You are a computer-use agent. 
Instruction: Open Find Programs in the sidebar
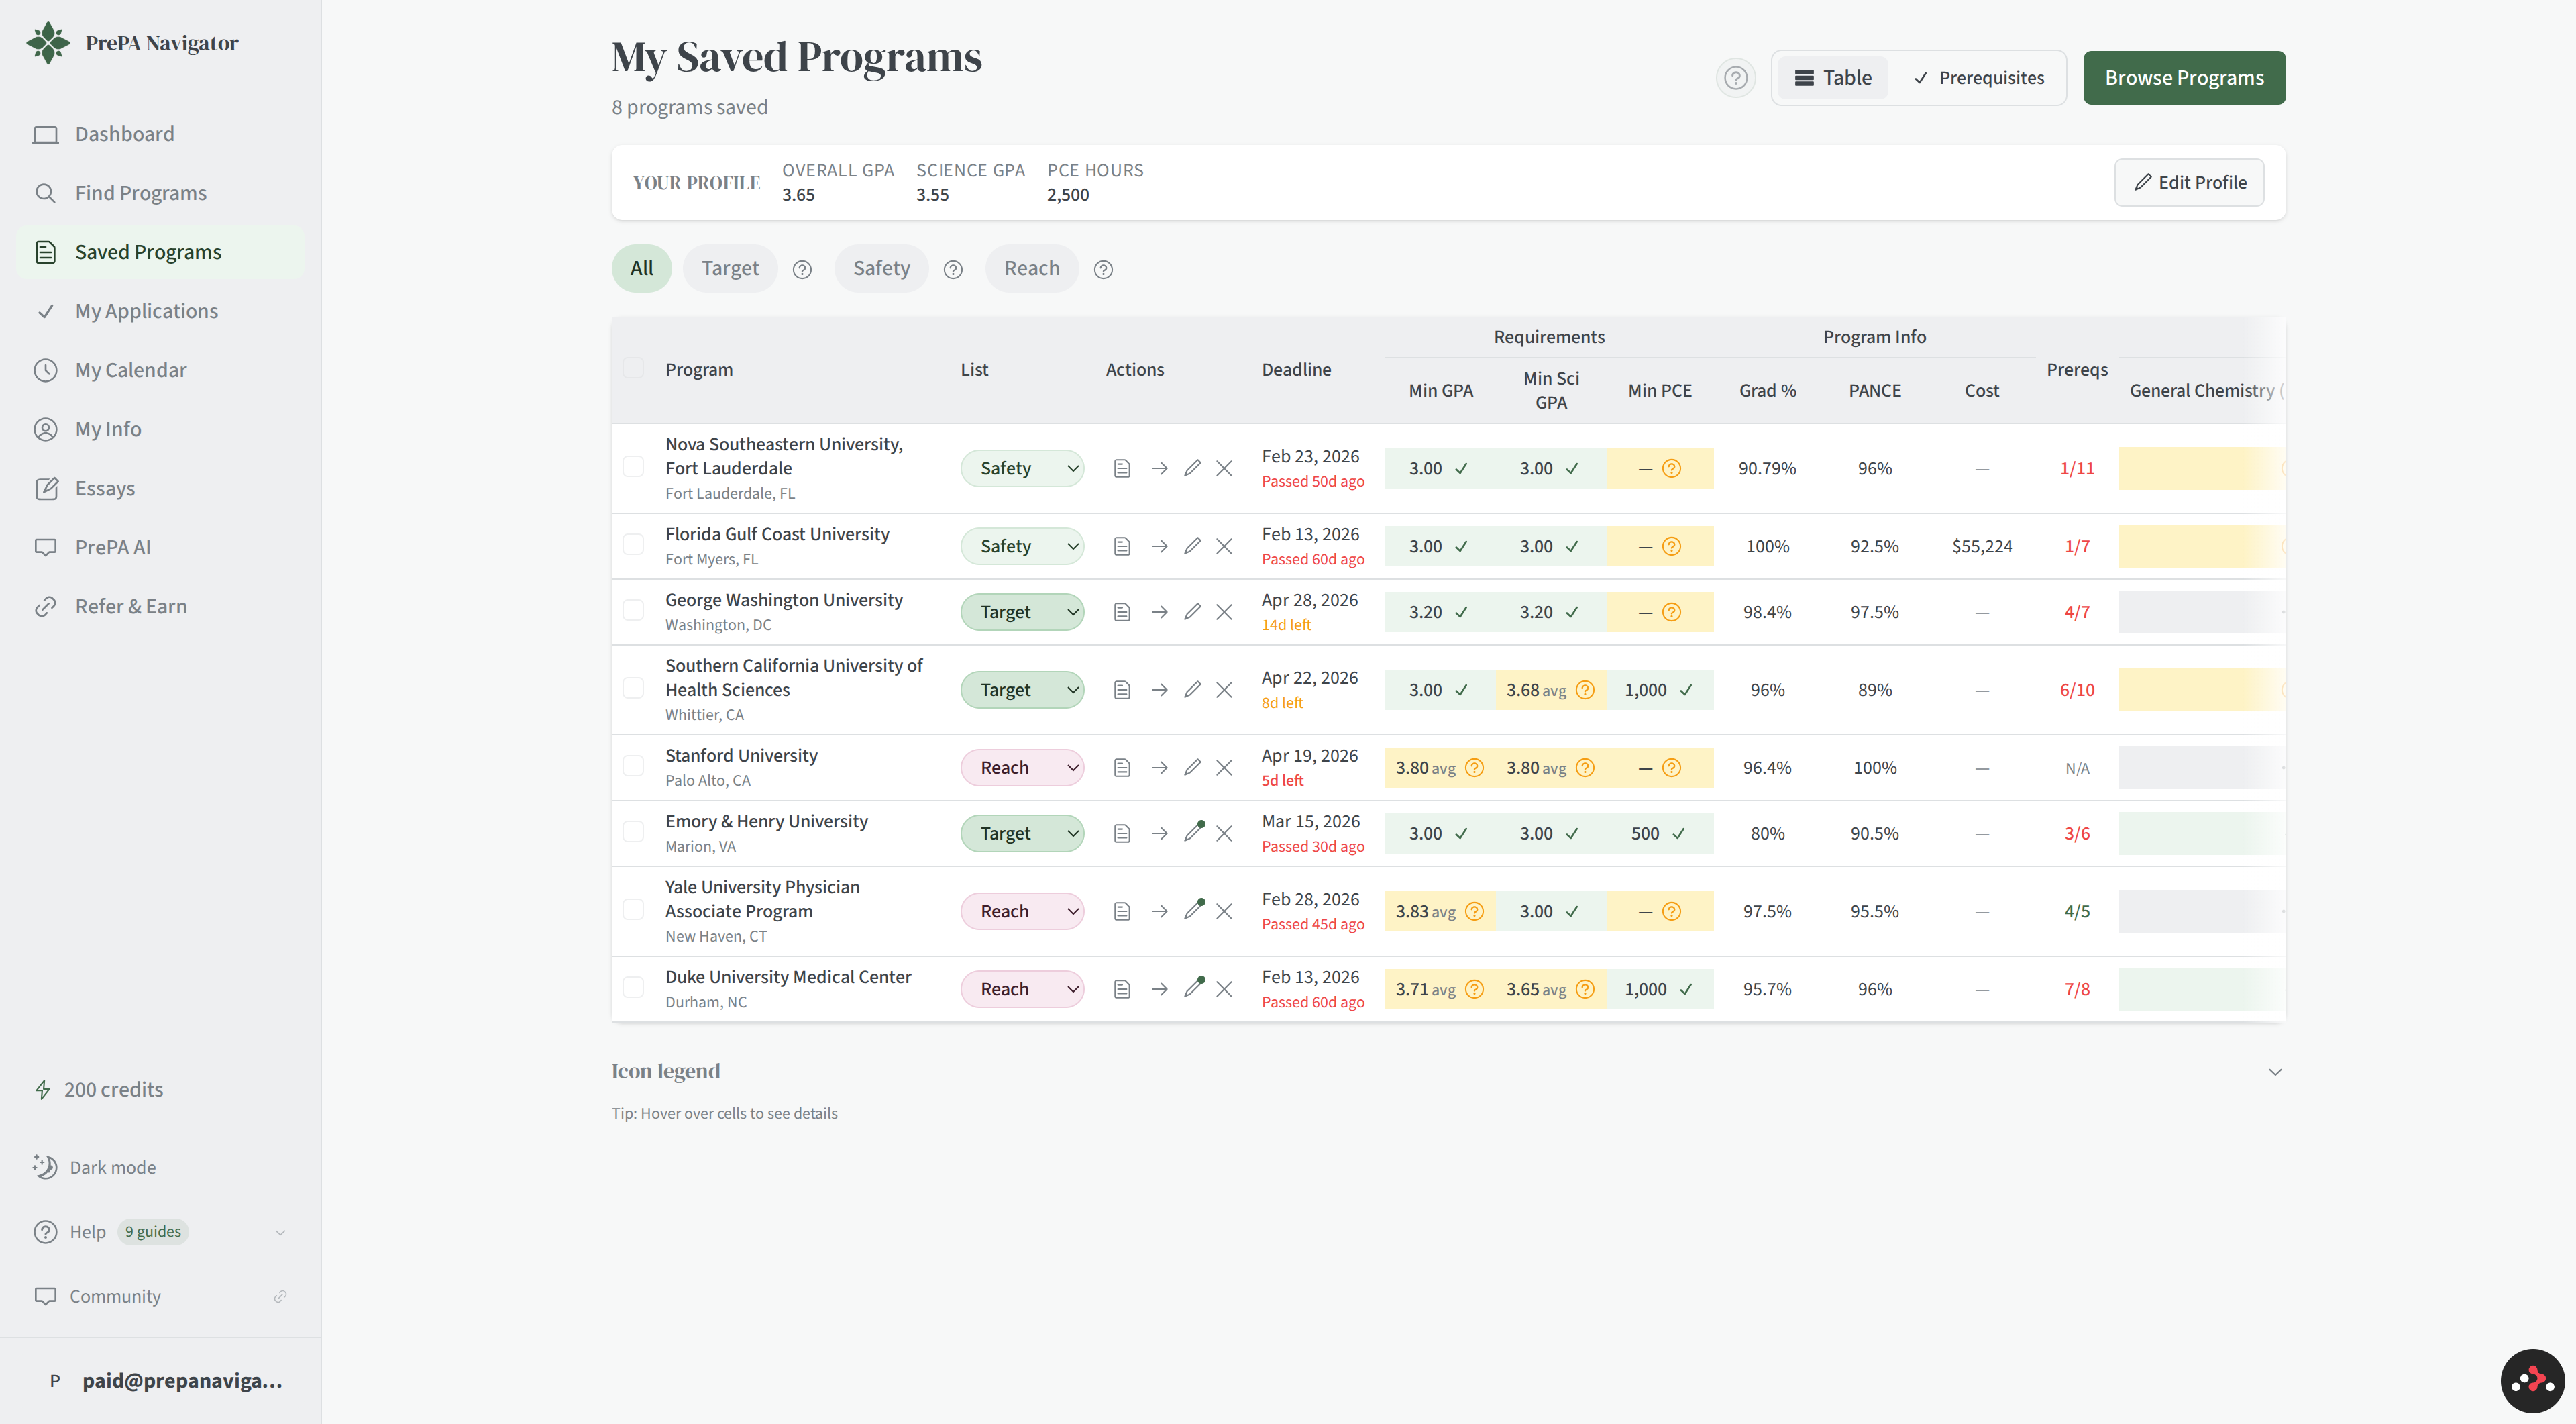[x=160, y=193]
